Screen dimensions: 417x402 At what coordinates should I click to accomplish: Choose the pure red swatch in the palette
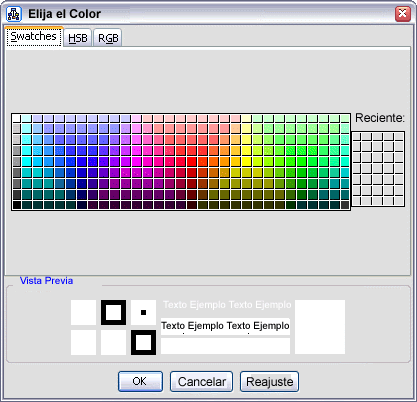[192, 161]
